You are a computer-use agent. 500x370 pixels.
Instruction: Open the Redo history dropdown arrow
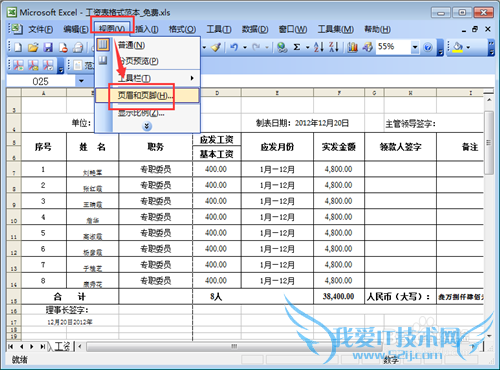pos(267,48)
